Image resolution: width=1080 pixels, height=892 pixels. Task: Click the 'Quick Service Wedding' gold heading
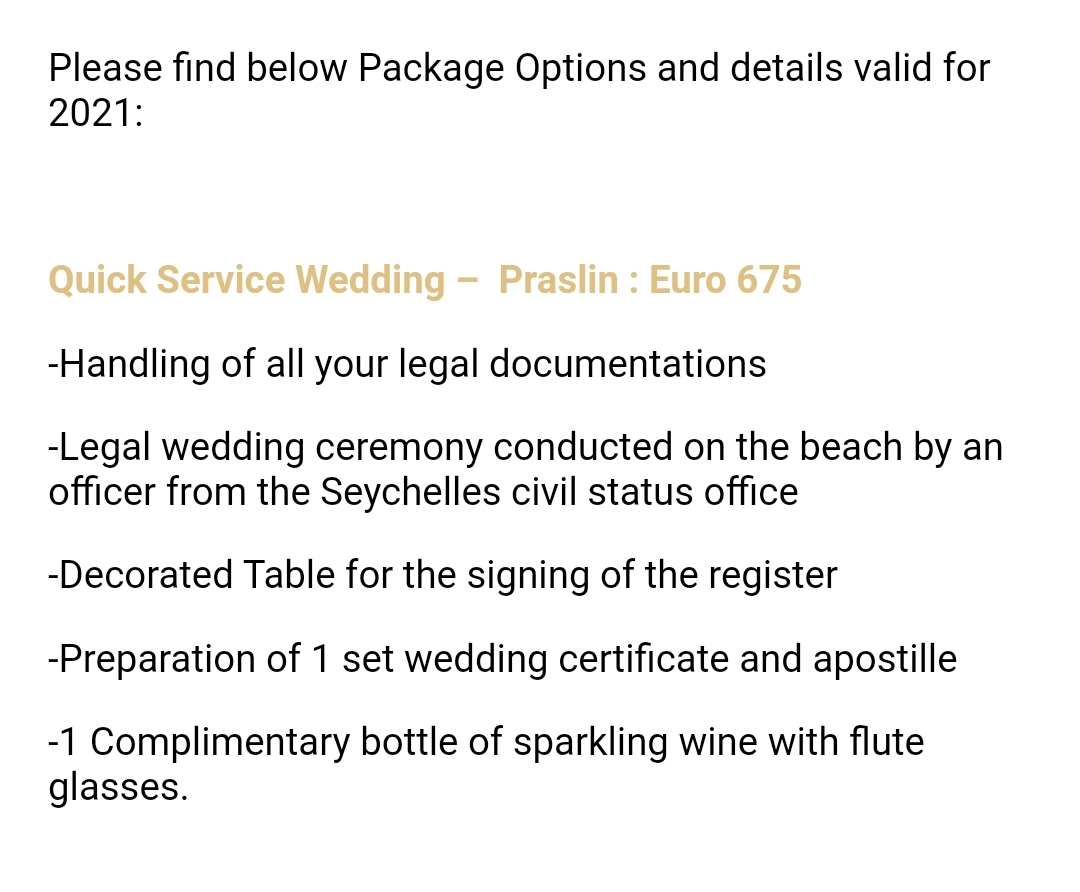click(246, 280)
